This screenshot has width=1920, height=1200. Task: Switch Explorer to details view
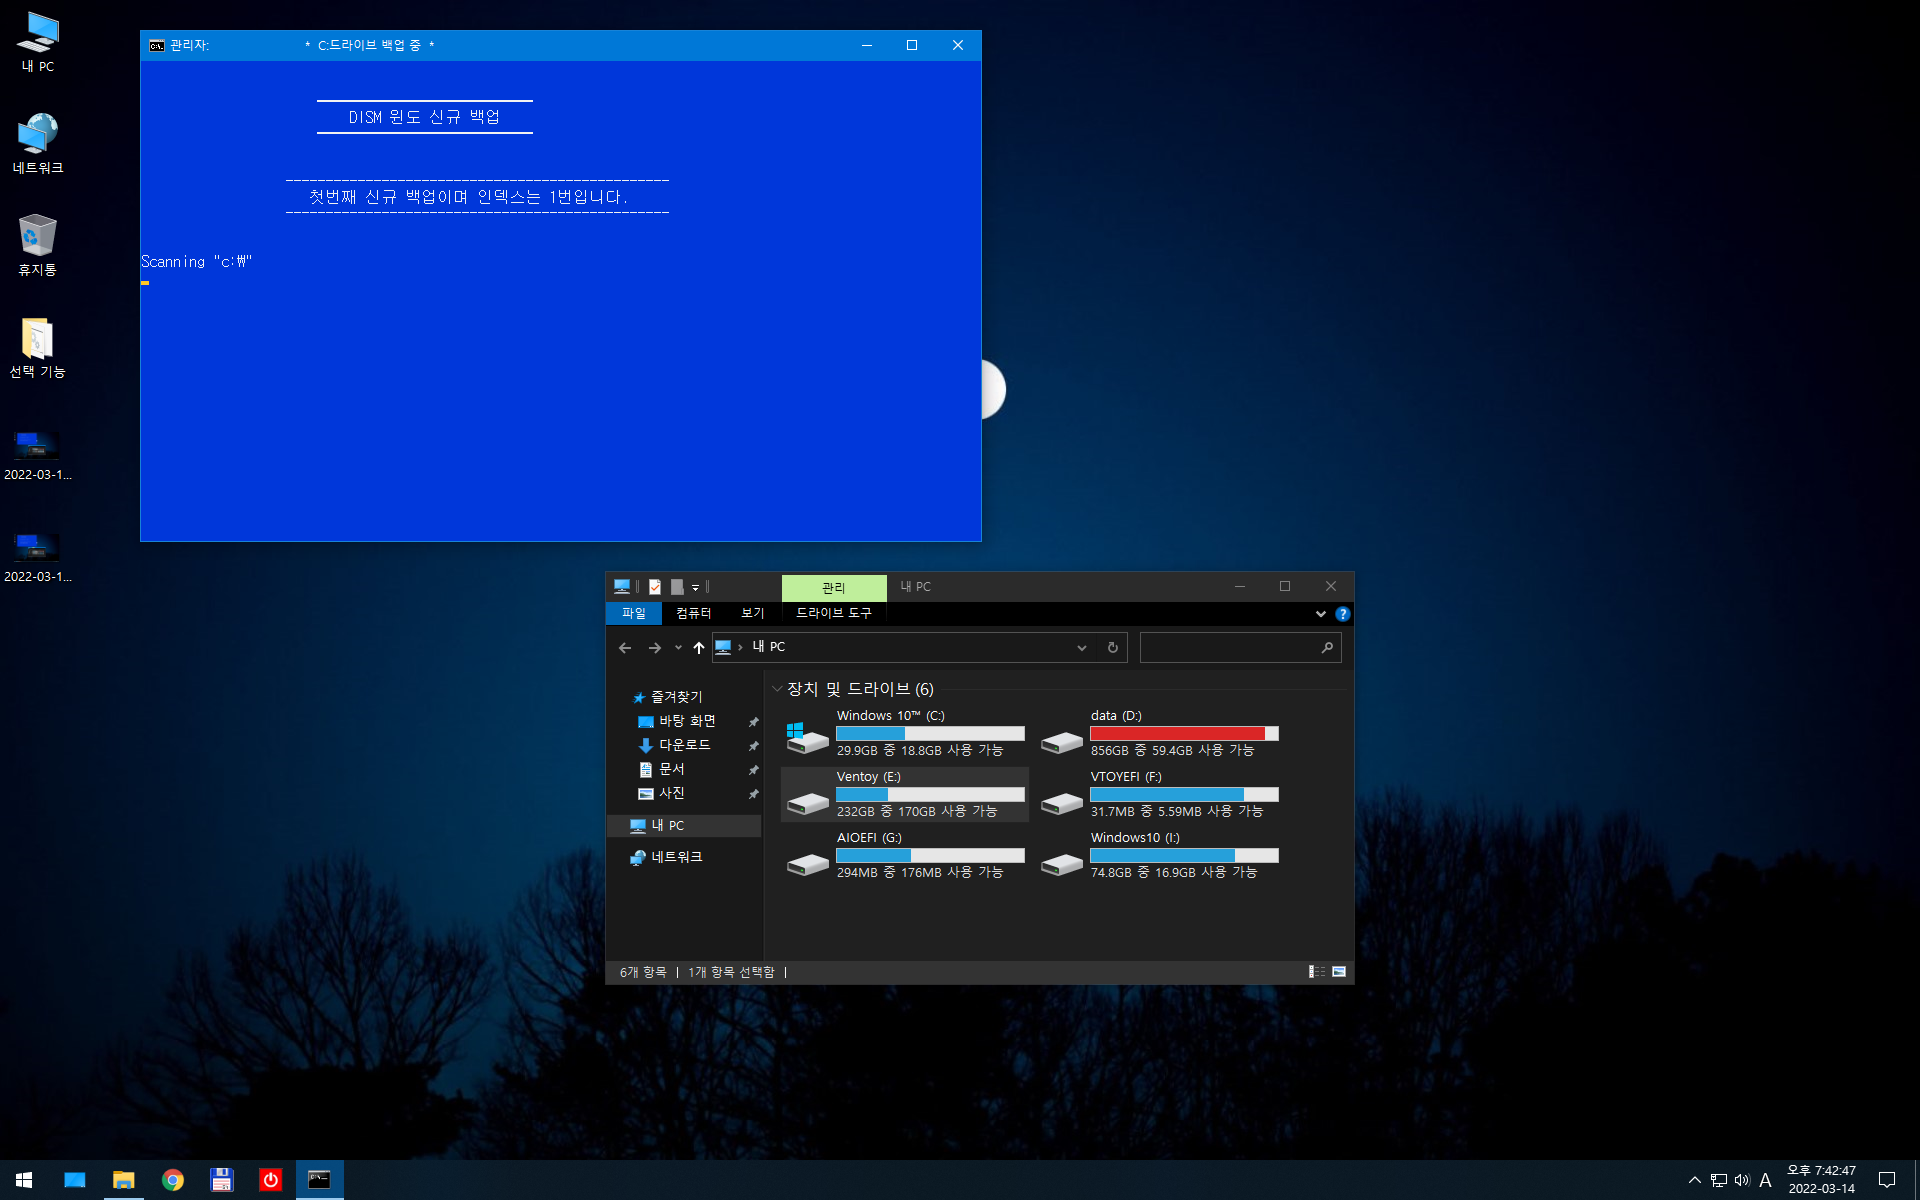click(x=1317, y=972)
